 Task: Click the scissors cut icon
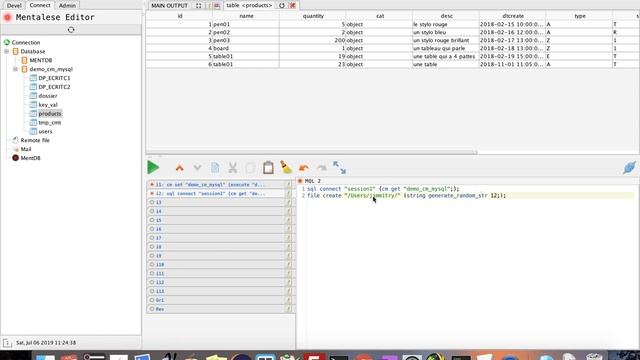pos(233,168)
